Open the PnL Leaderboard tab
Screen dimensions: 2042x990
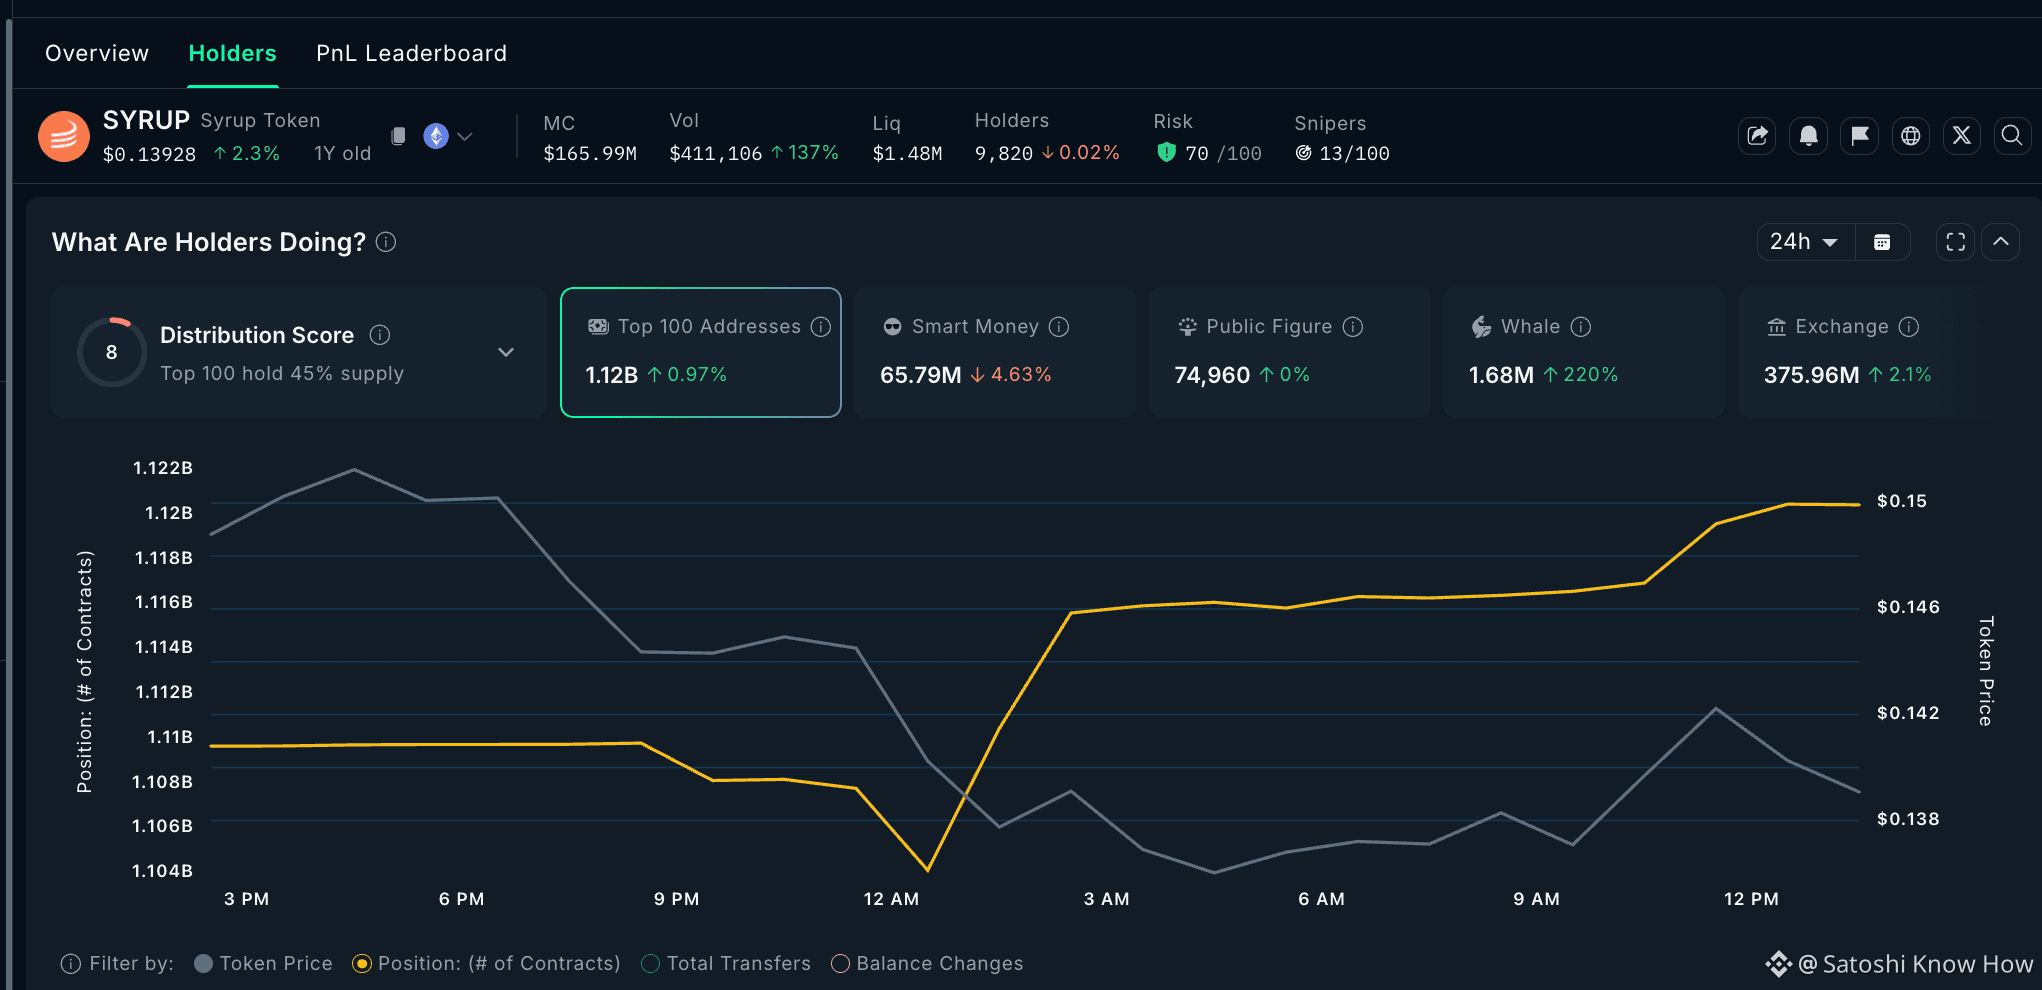412,53
